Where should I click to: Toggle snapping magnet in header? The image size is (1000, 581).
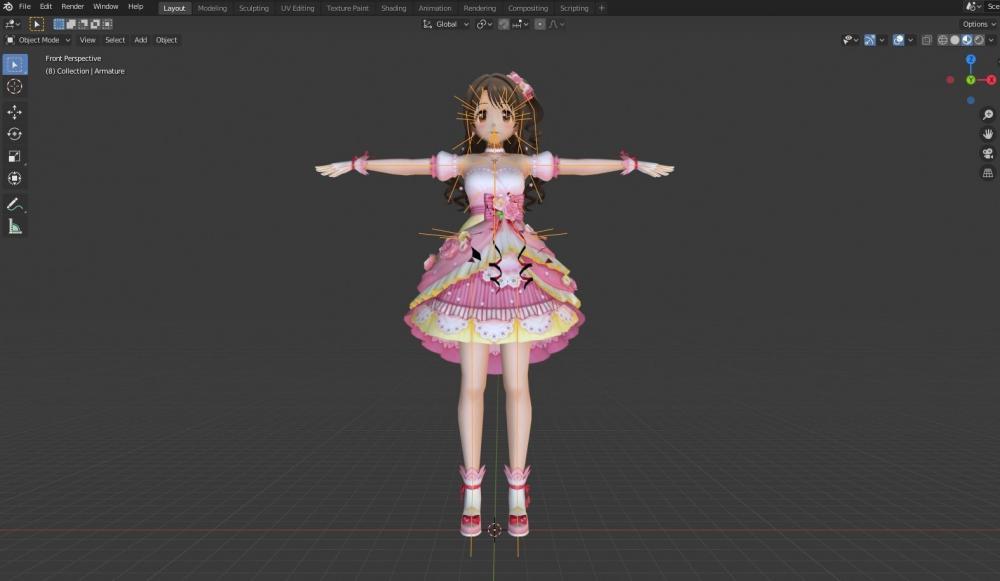click(x=504, y=24)
